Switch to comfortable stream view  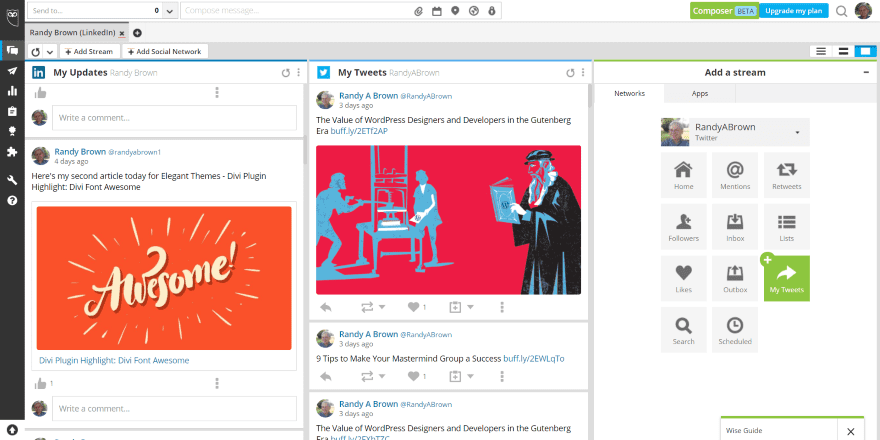[x=865, y=51]
